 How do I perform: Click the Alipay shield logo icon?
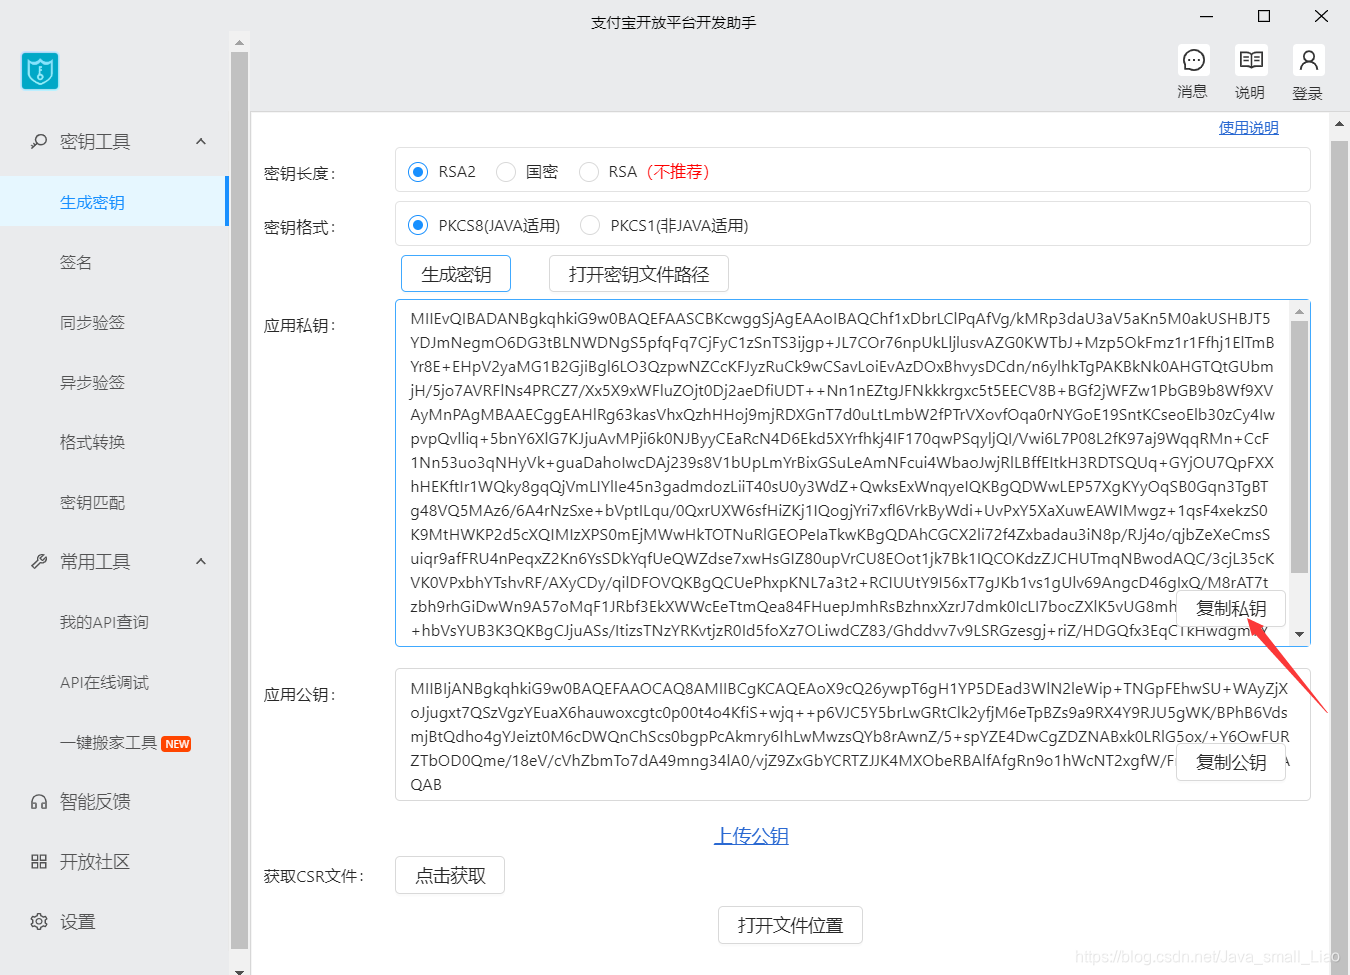click(40, 71)
